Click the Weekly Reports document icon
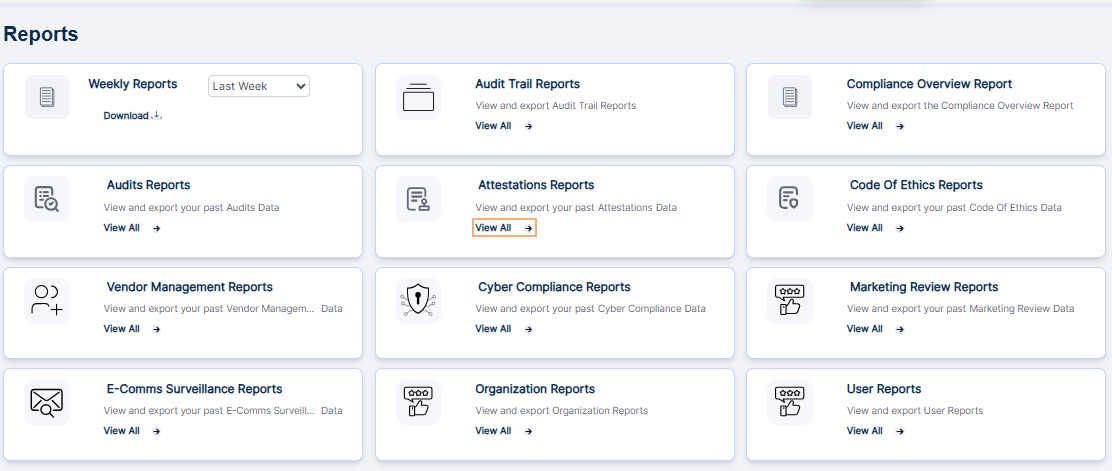1112x471 pixels. [x=47, y=97]
